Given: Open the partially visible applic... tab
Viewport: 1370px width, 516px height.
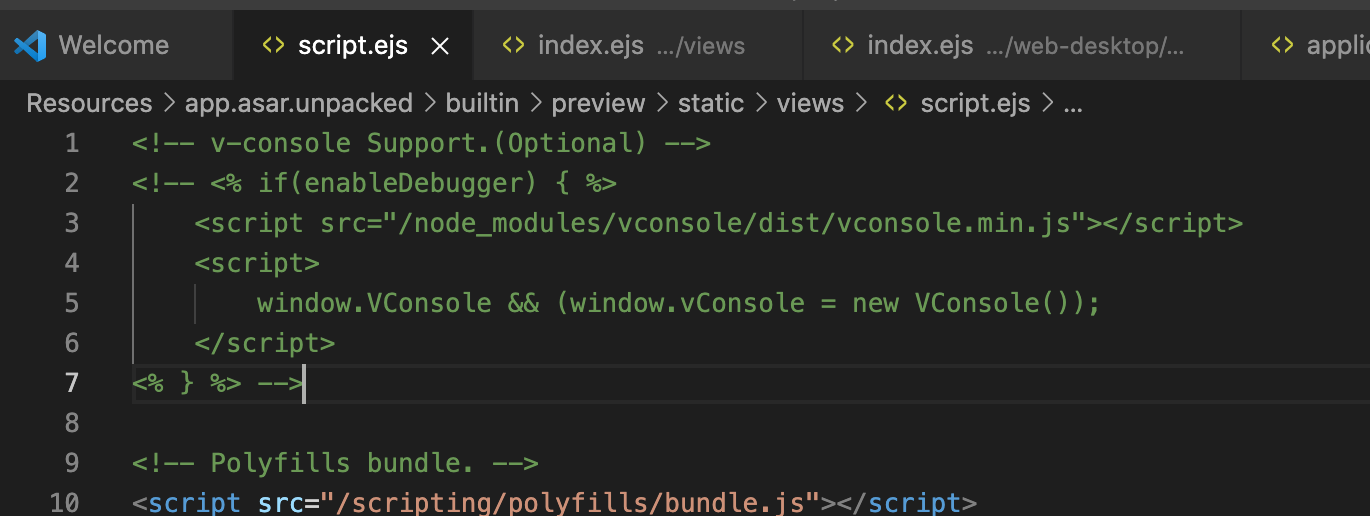Looking at the screenshot, I should coord(1305,45).
